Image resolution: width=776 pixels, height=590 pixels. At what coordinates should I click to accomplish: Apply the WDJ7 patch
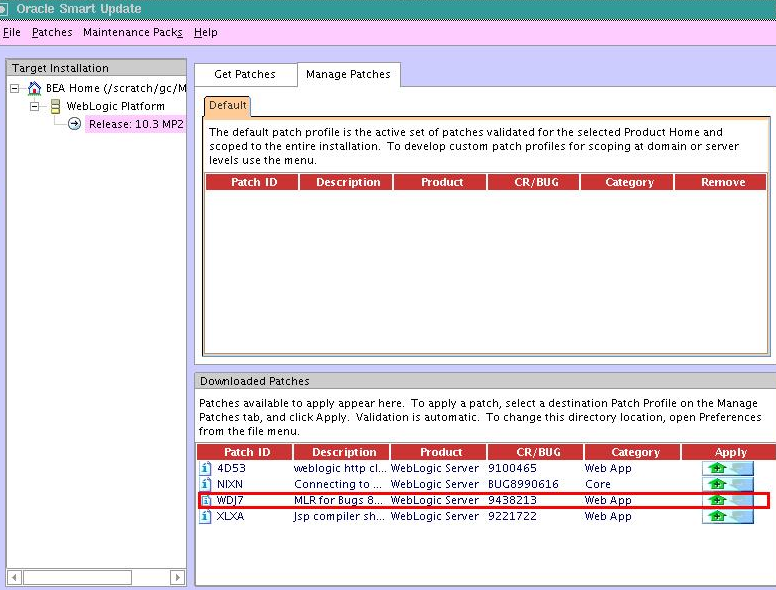pos(727,500)
